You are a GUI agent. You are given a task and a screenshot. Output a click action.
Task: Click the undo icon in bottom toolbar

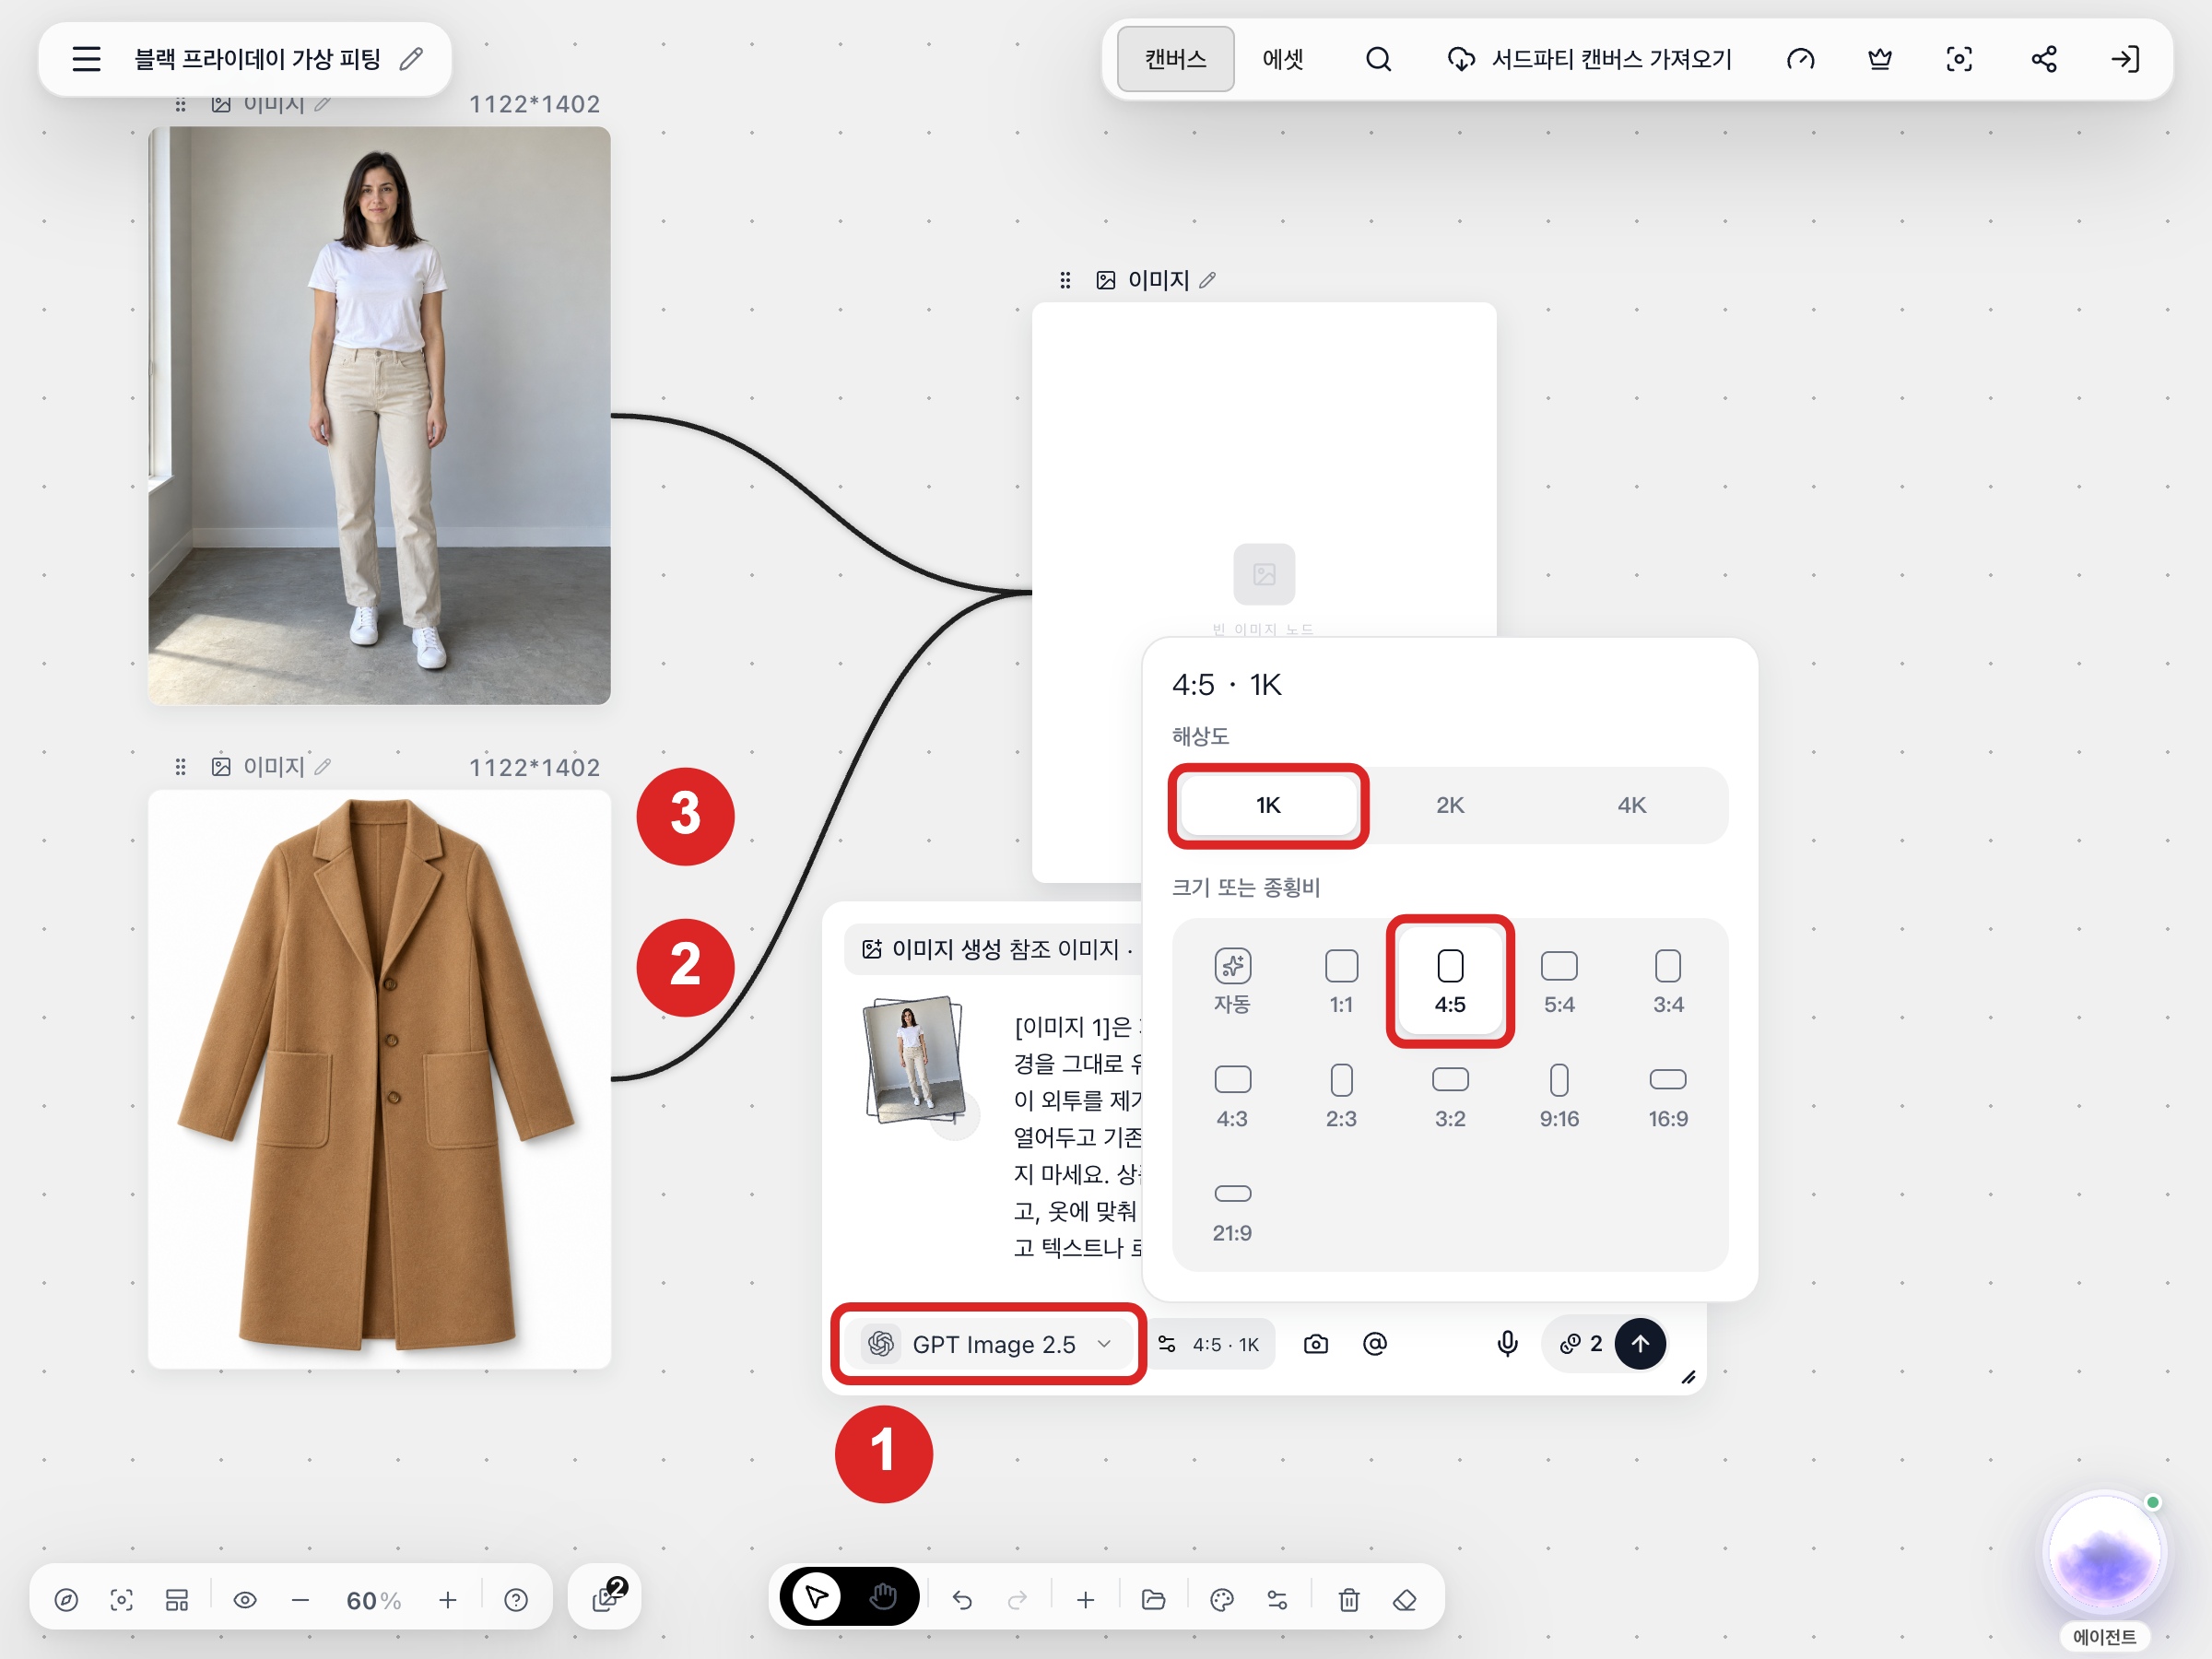[962, 1600]
